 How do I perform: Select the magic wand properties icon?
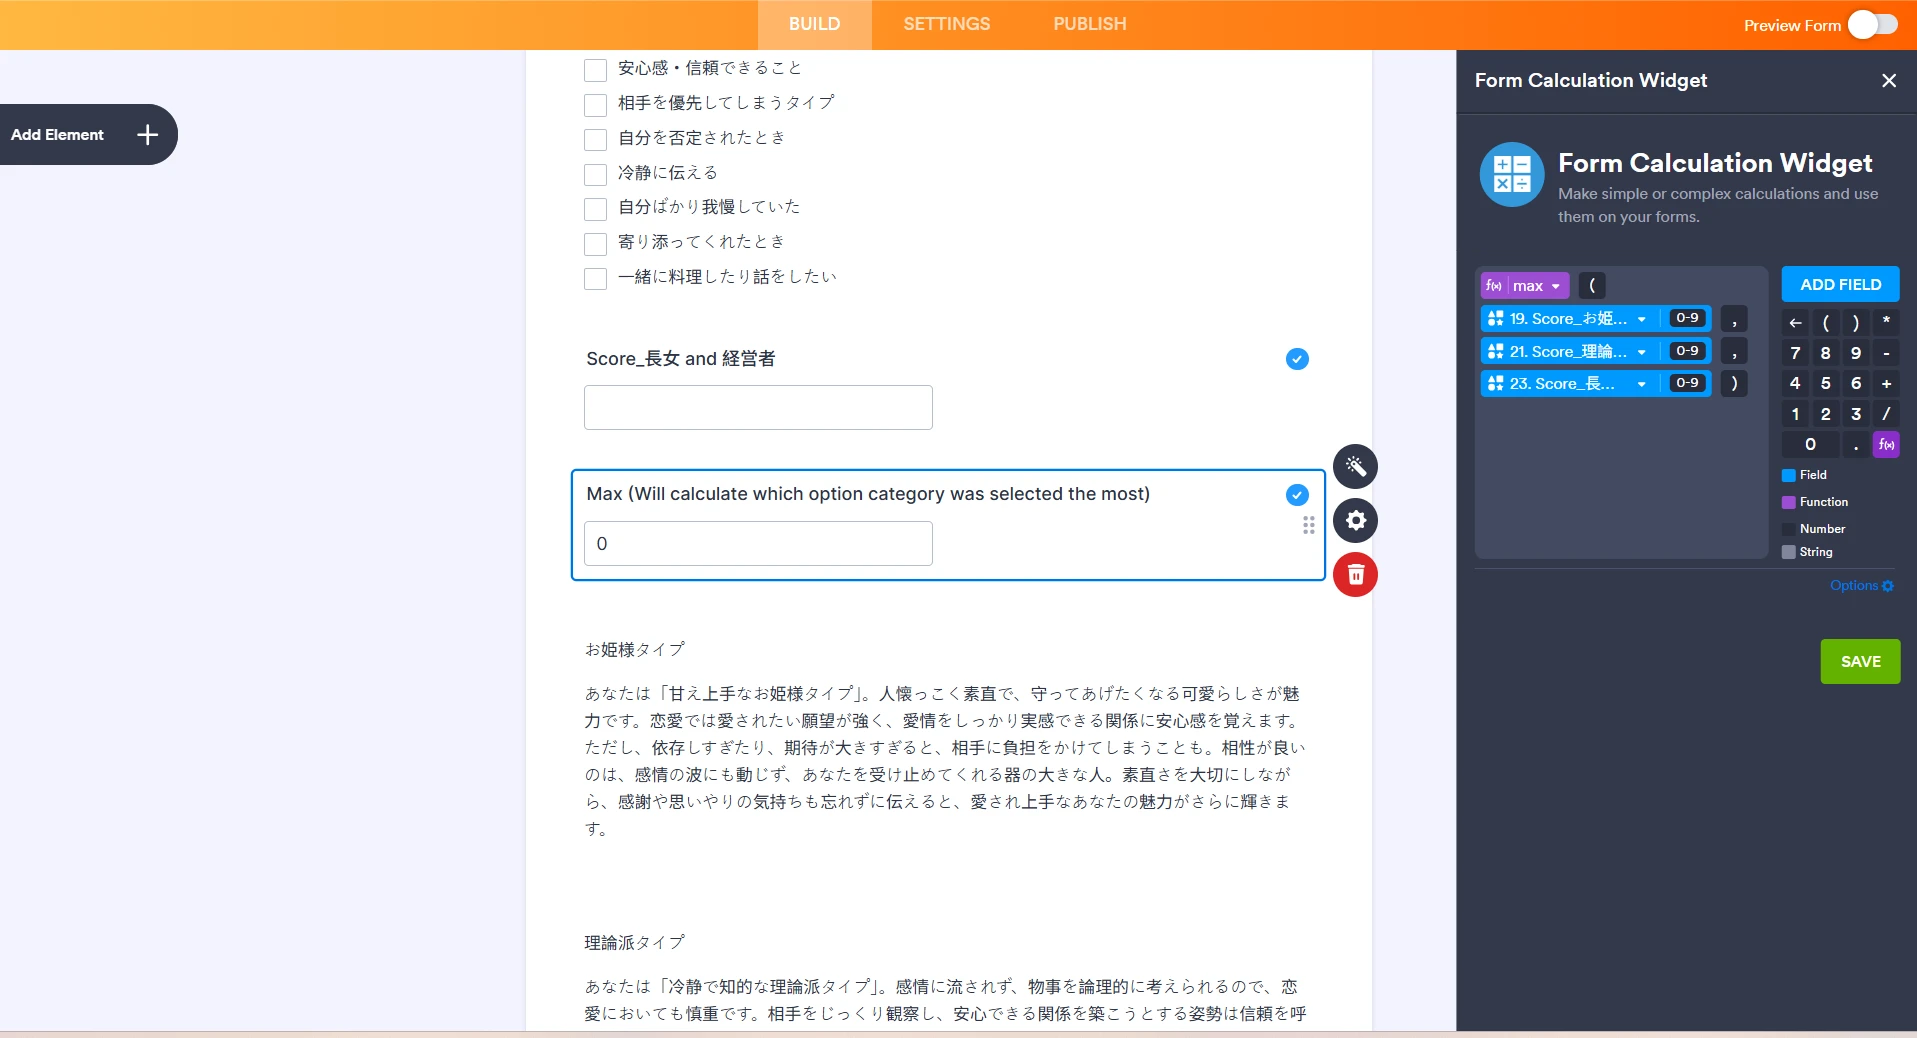coord(1355,467)
